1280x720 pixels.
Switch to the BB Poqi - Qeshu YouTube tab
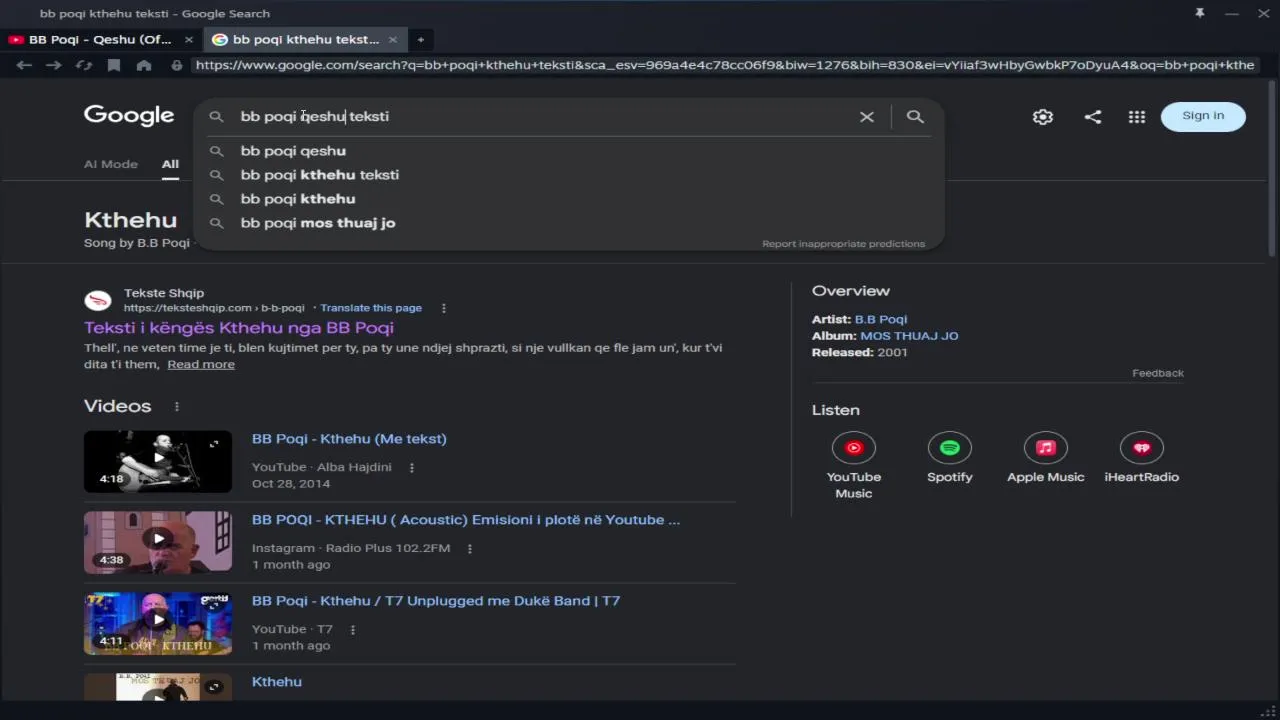point(100,40)
